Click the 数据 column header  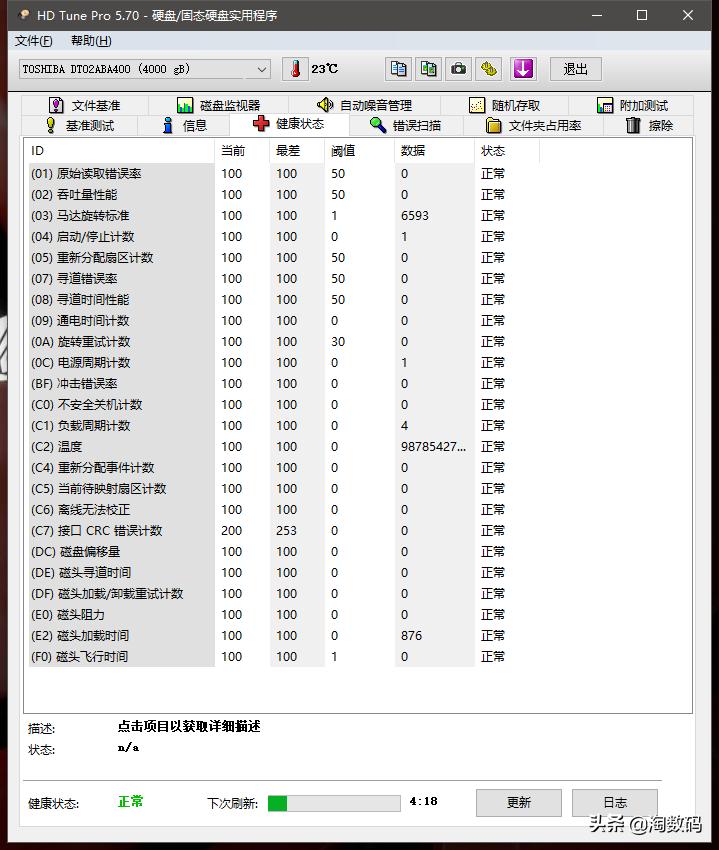click(435, 151)
